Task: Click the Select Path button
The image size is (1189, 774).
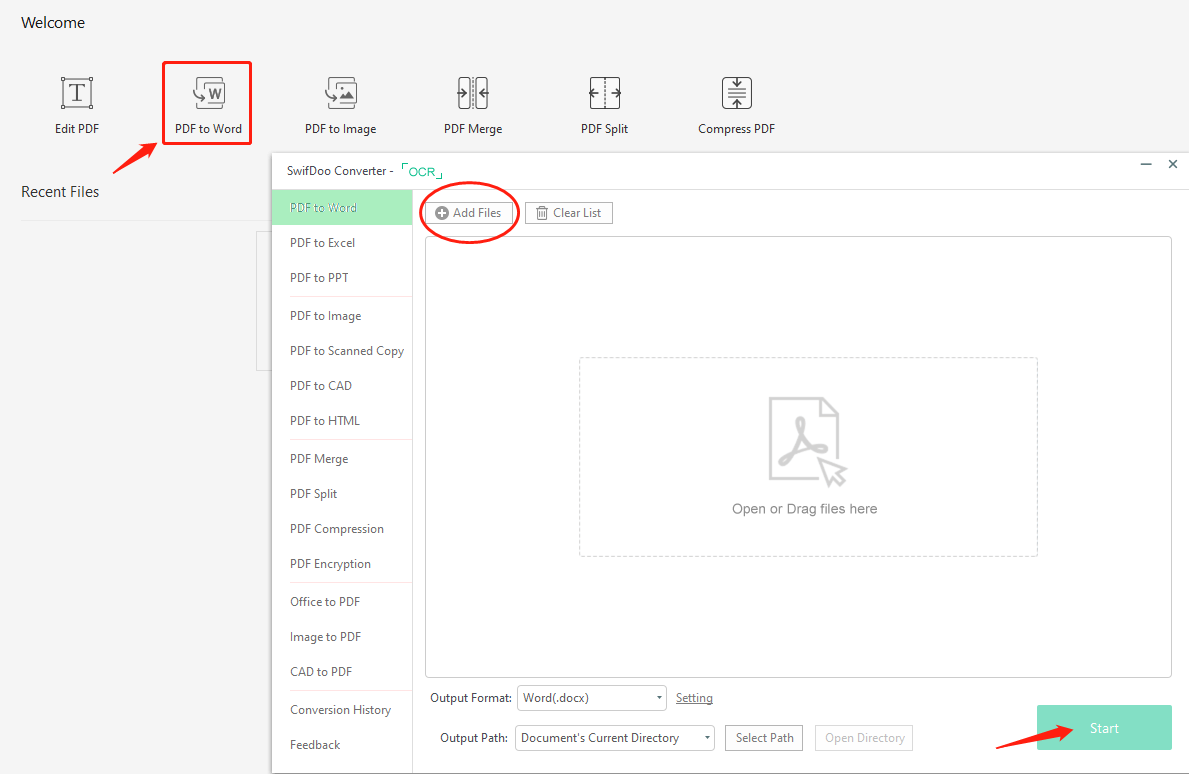Action: pyautogui.click(x=764, y=738)
